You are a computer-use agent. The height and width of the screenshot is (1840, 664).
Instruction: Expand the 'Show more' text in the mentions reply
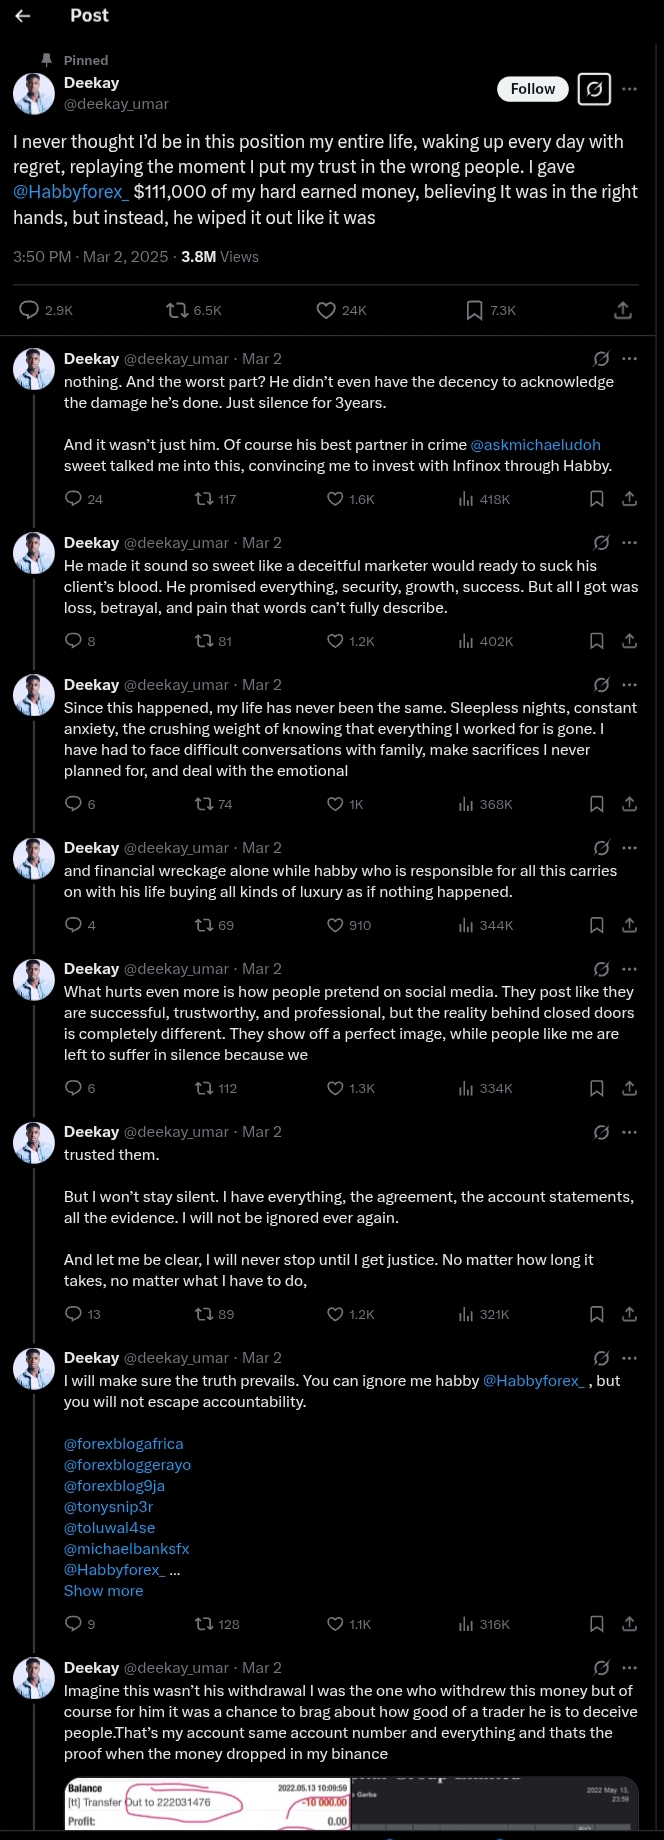click(103, 1590)
